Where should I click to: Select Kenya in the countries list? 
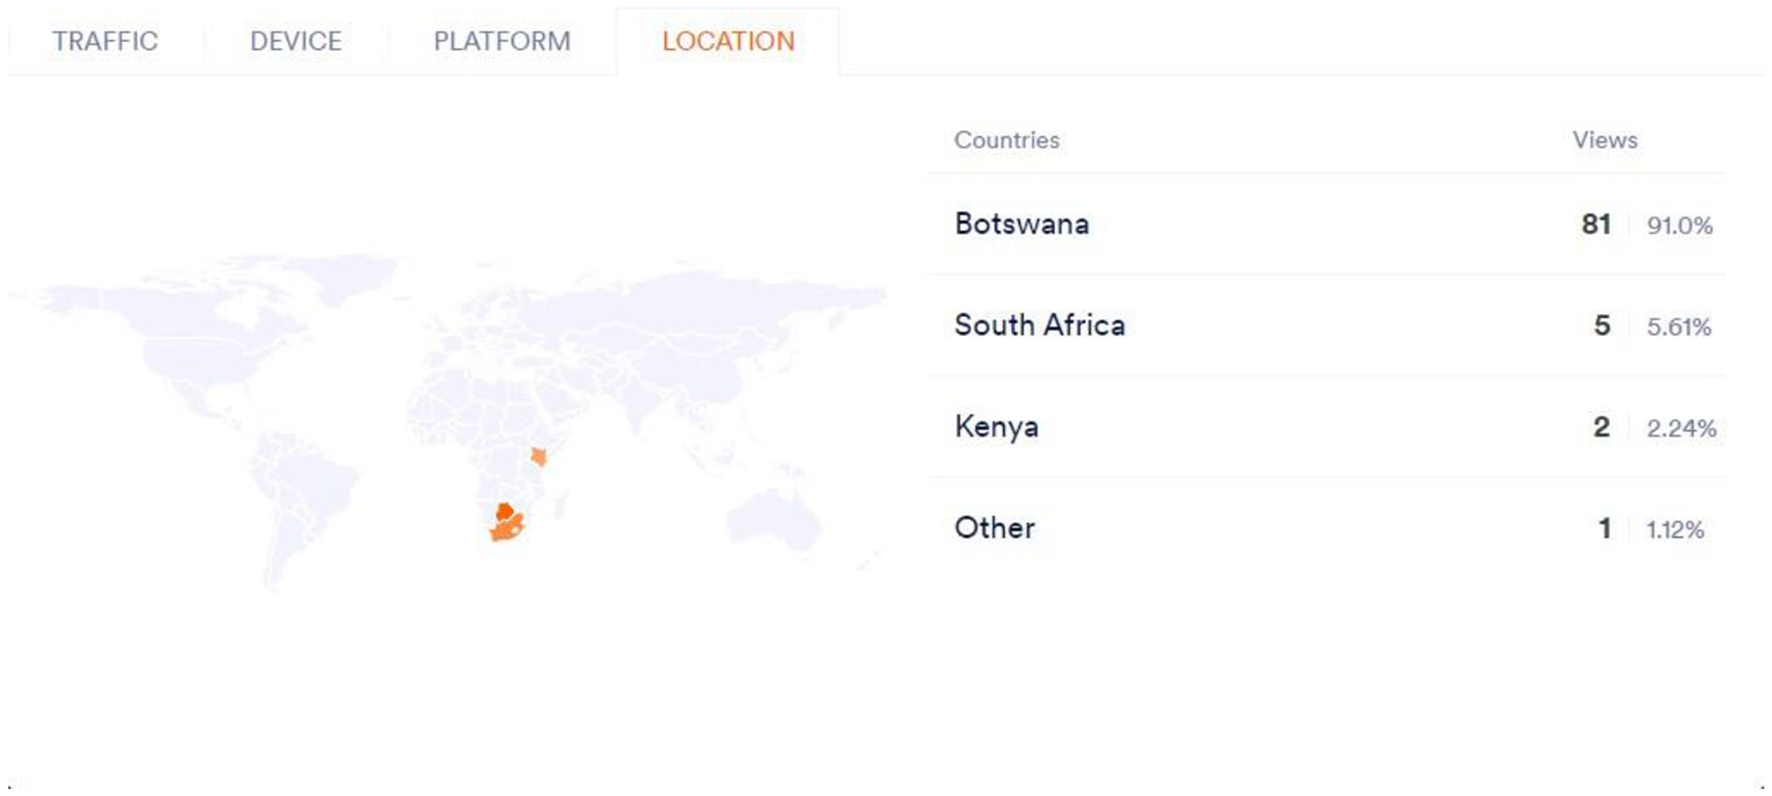tap(996, 427)
